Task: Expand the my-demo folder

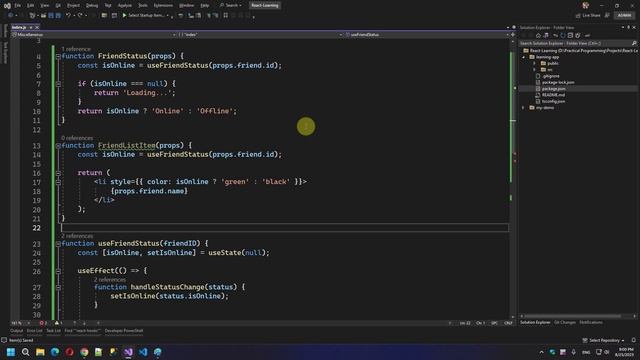Action: coord(524,108)
